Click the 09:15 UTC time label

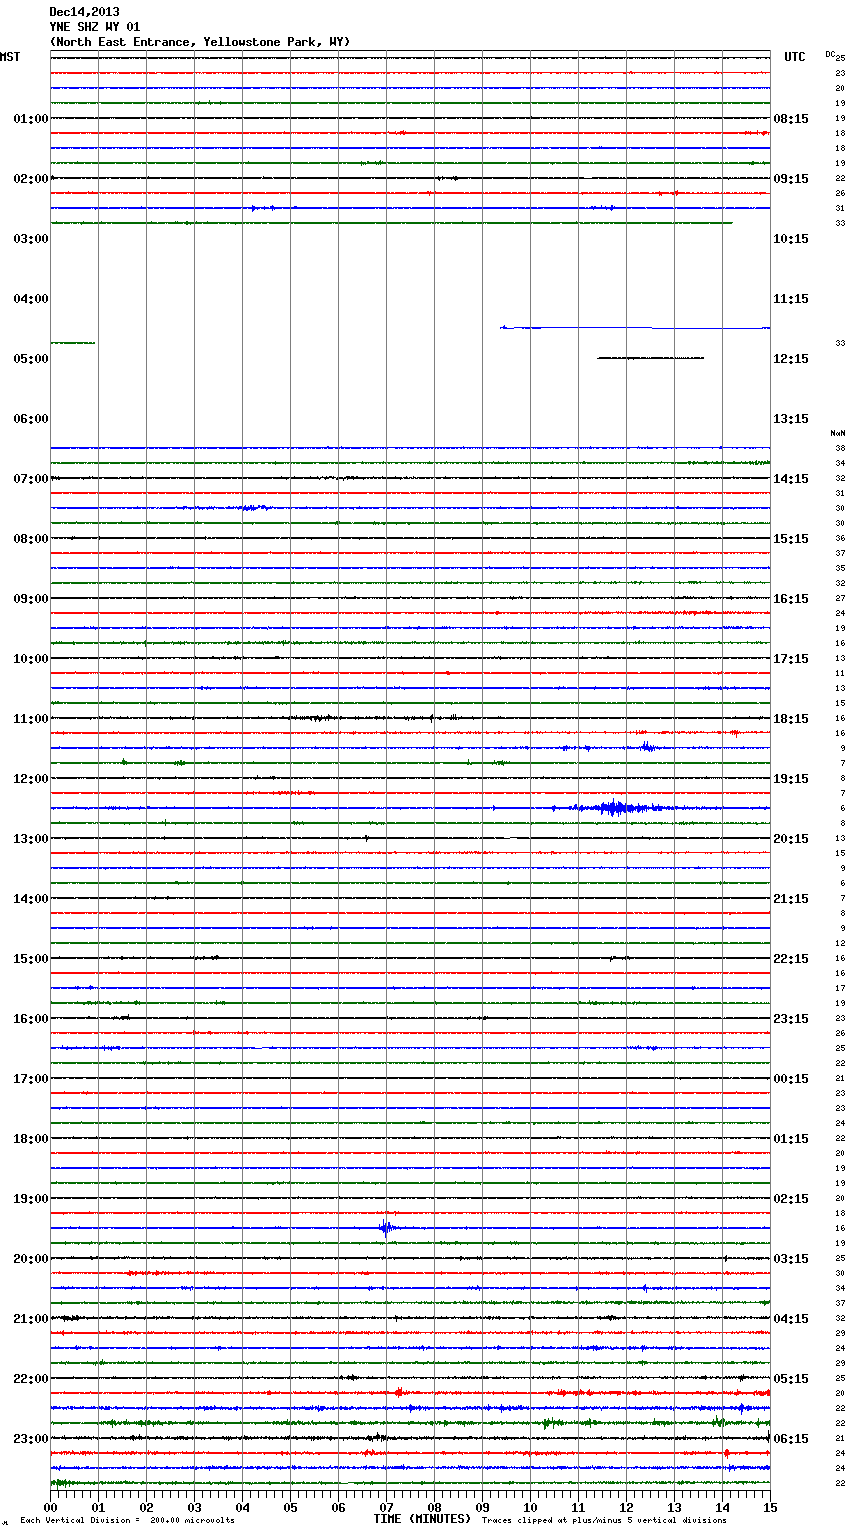point(791,179)
